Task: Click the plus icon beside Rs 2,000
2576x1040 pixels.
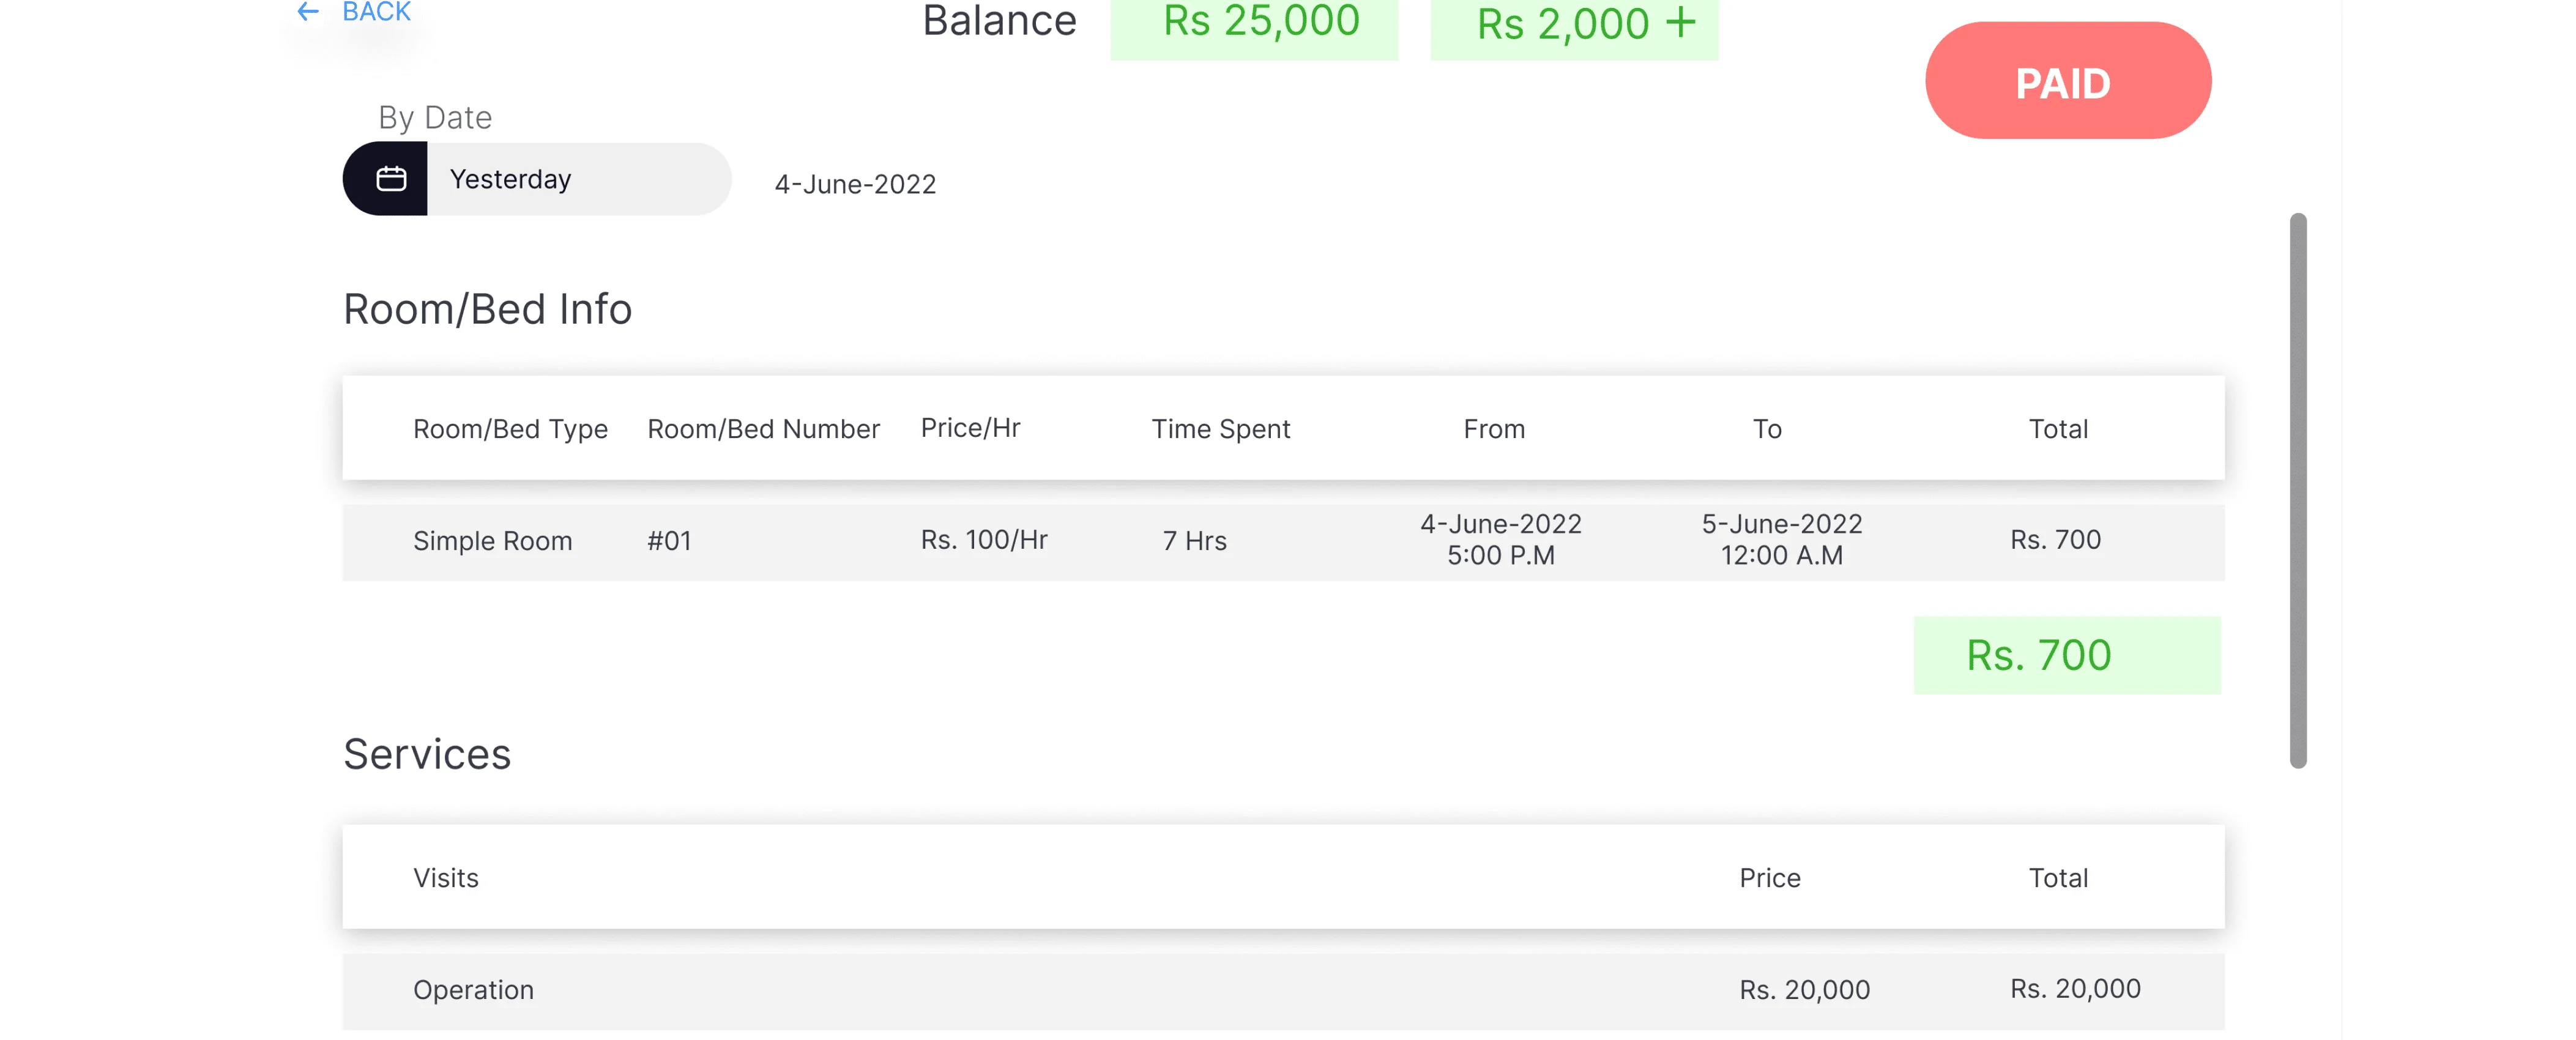Action: click(x=1681, y=22)
